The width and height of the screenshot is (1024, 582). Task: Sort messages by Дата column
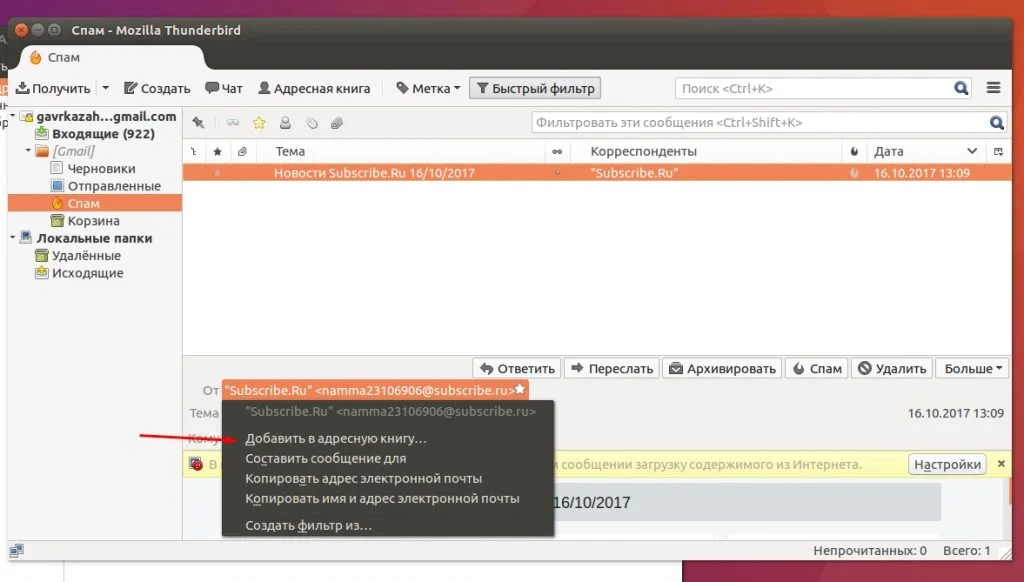pos(925,152)
